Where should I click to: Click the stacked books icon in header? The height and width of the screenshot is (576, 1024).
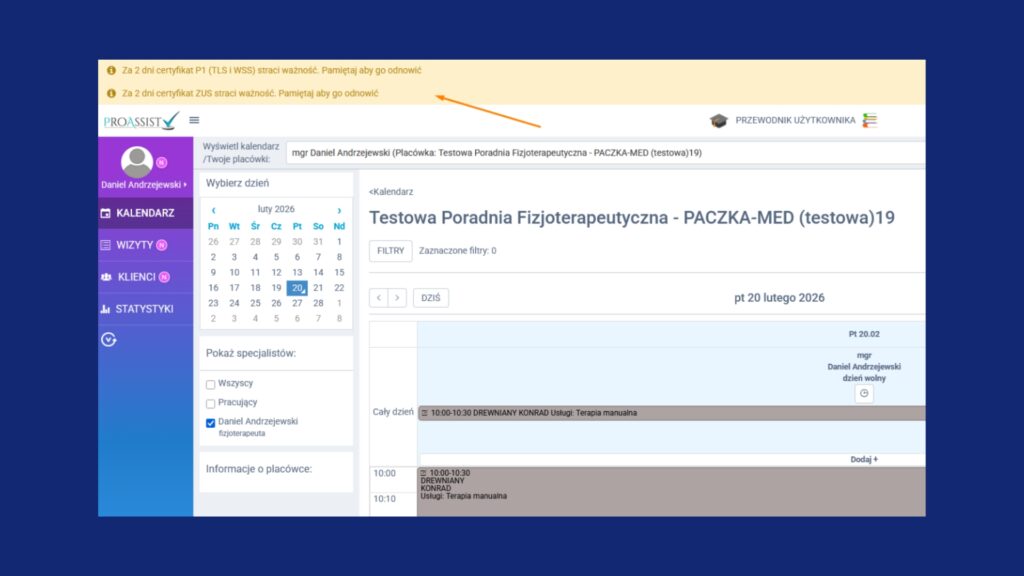pyautogui.click(x=870, y=120)
